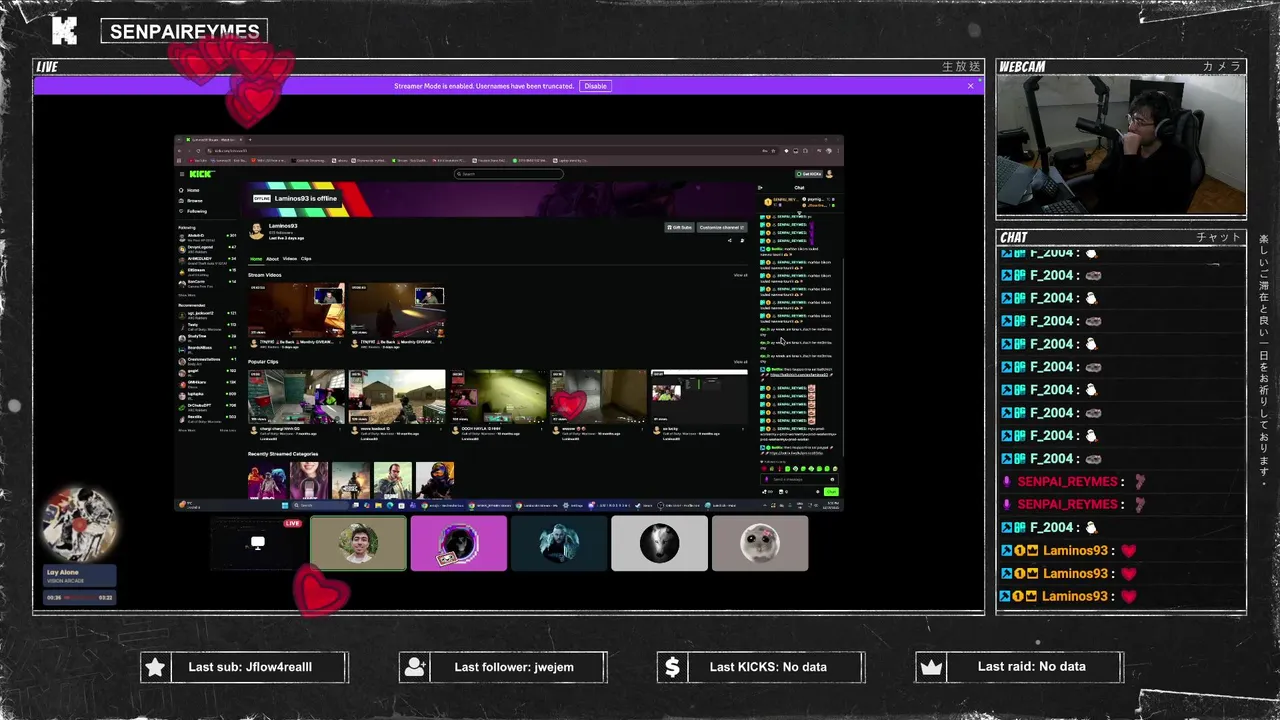Open a new browser tab
Image resolution: width=1280 pixels, height=720 pixels.
click(x=250, y=140)
